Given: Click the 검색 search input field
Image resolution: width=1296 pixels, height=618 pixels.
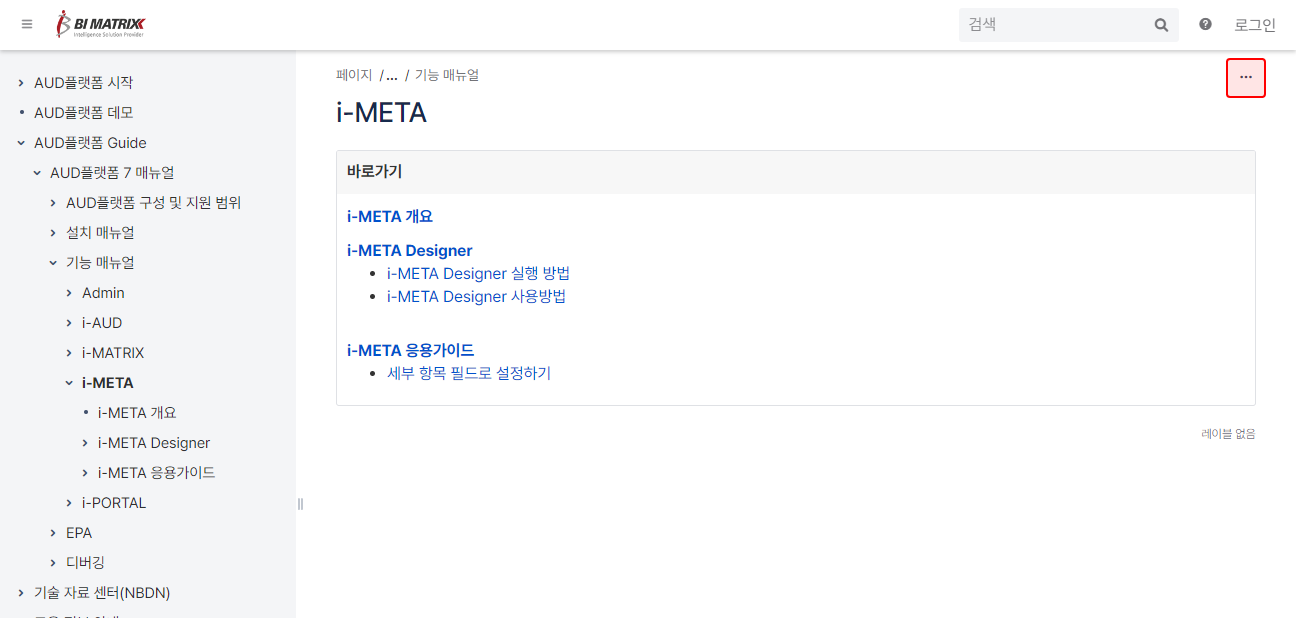Looking at the screenshot, I should tap(1055, 25).
